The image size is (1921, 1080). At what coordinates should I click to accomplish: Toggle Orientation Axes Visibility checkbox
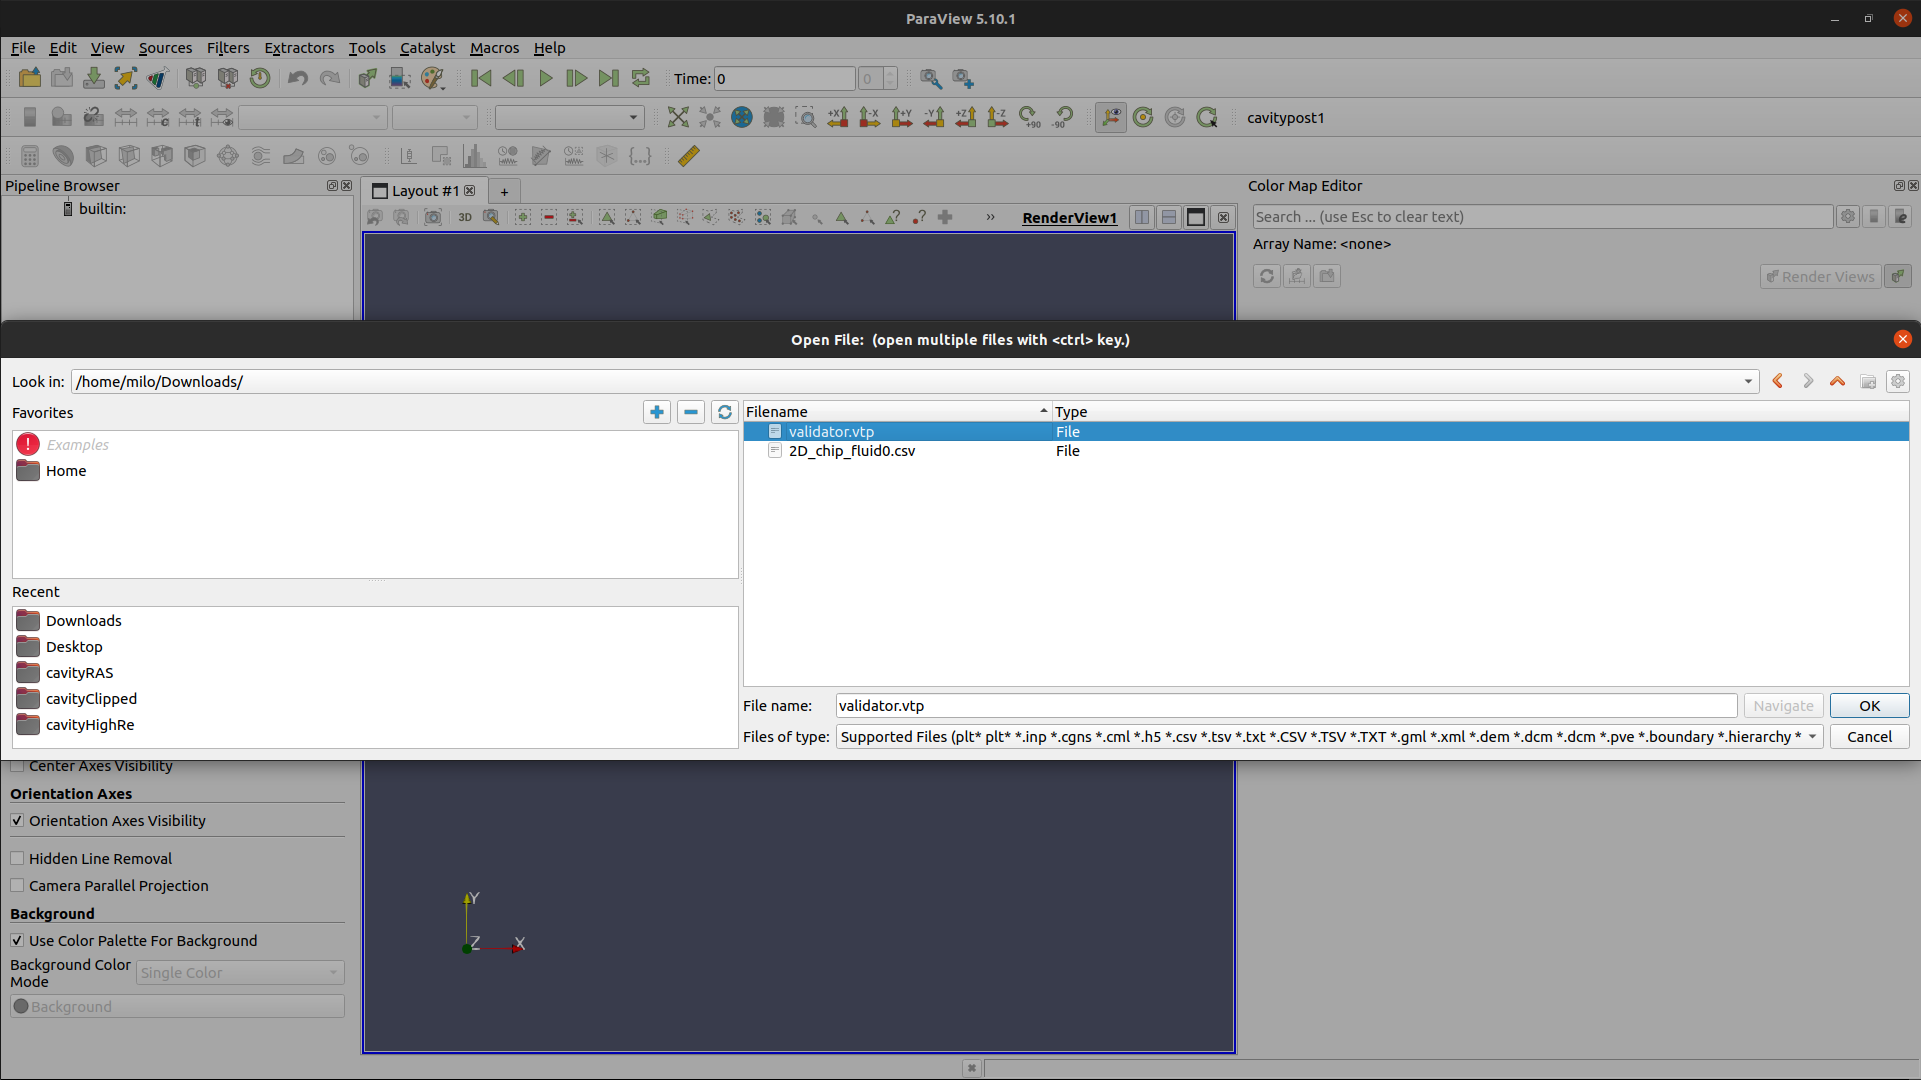coord(17,820)
